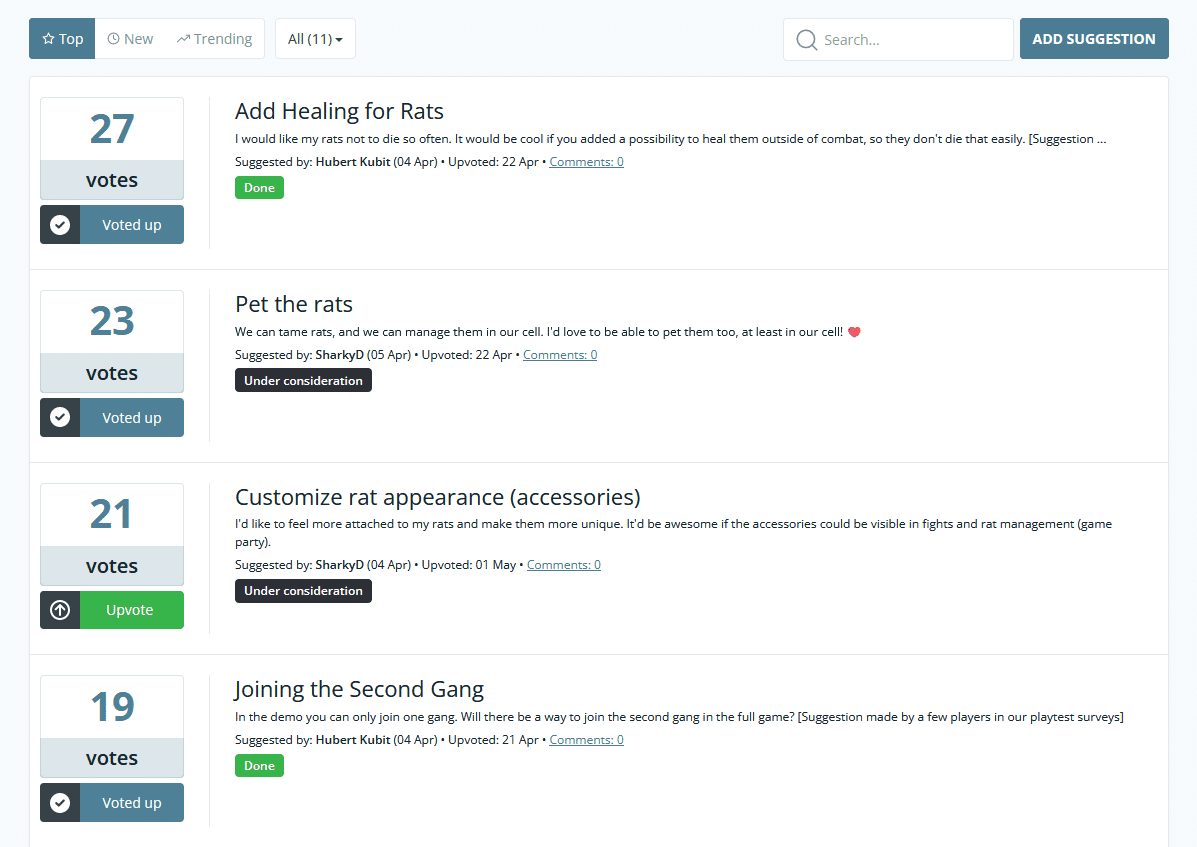Switch to the Trending tab
This screenshot has width=1197, height=847.
215,39
